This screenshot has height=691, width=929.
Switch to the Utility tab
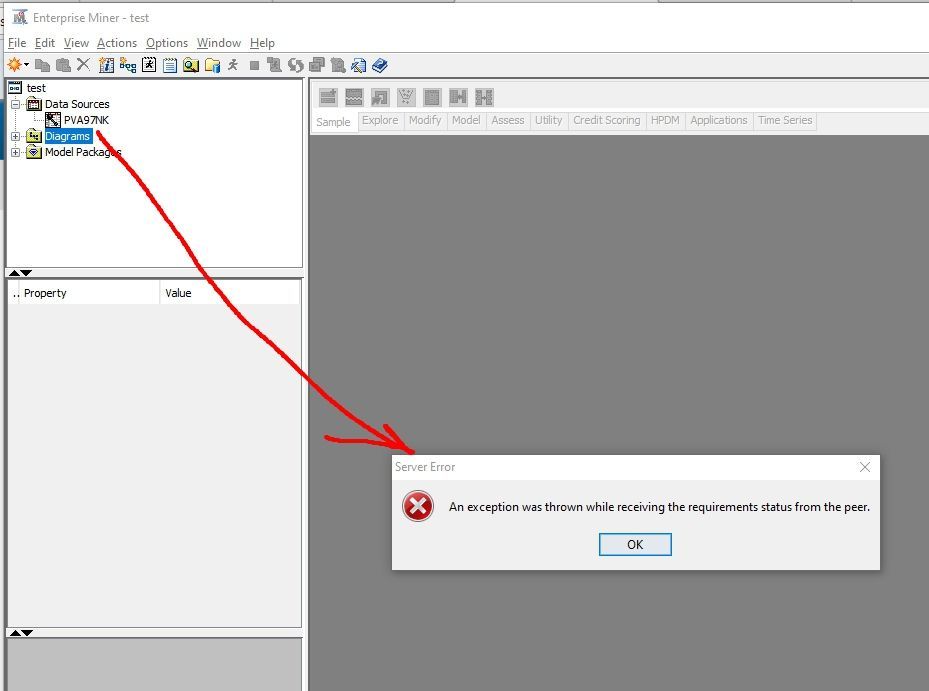[x=548, y=120]
